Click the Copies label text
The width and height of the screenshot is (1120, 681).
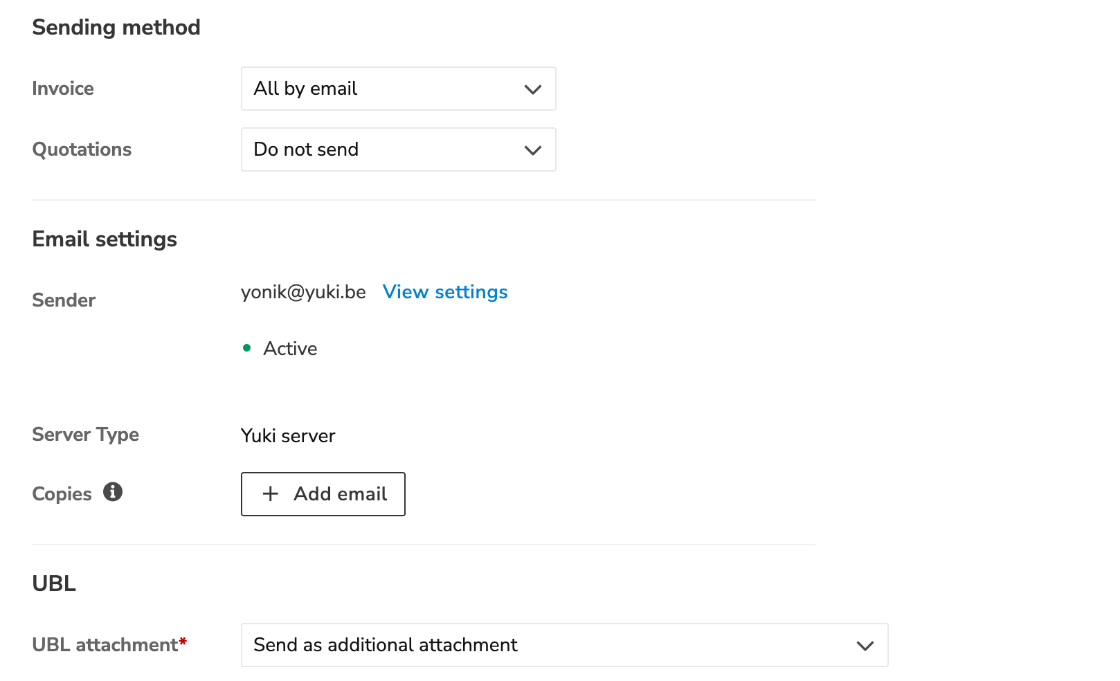coord(62,494)
